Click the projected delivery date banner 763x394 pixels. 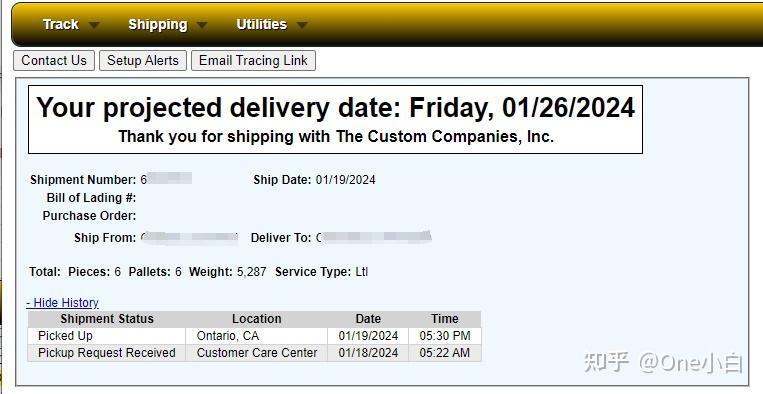(x=335, y=120)
